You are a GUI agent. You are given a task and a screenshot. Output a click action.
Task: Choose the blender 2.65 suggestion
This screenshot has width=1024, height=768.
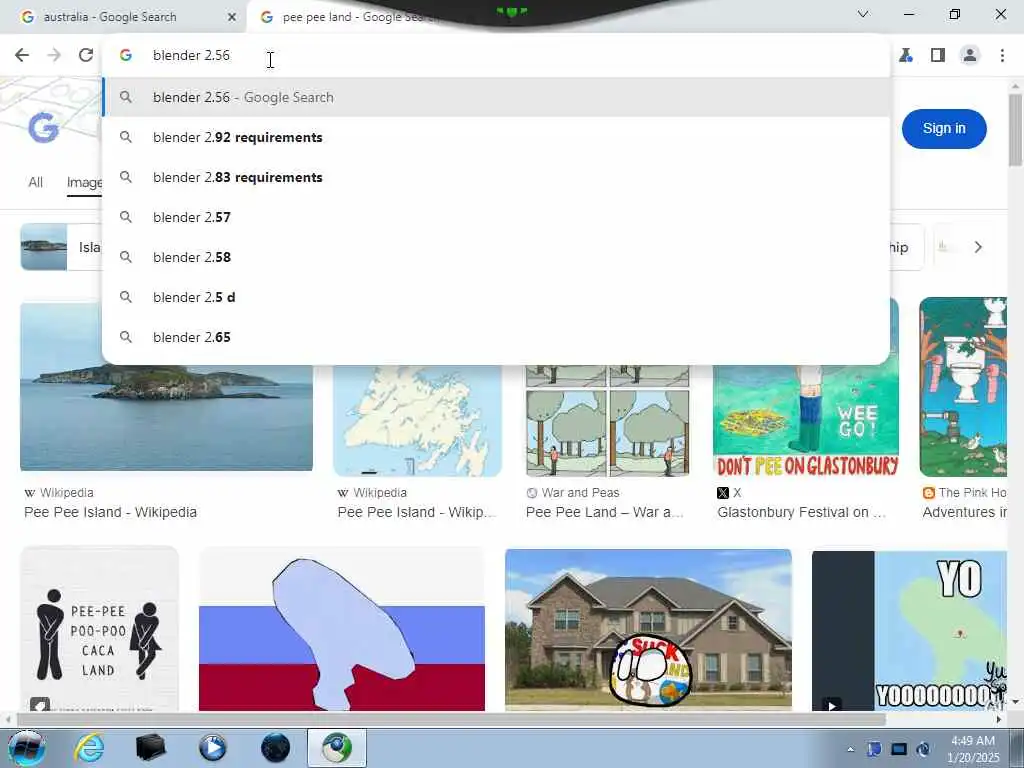[x=496, y=337]
